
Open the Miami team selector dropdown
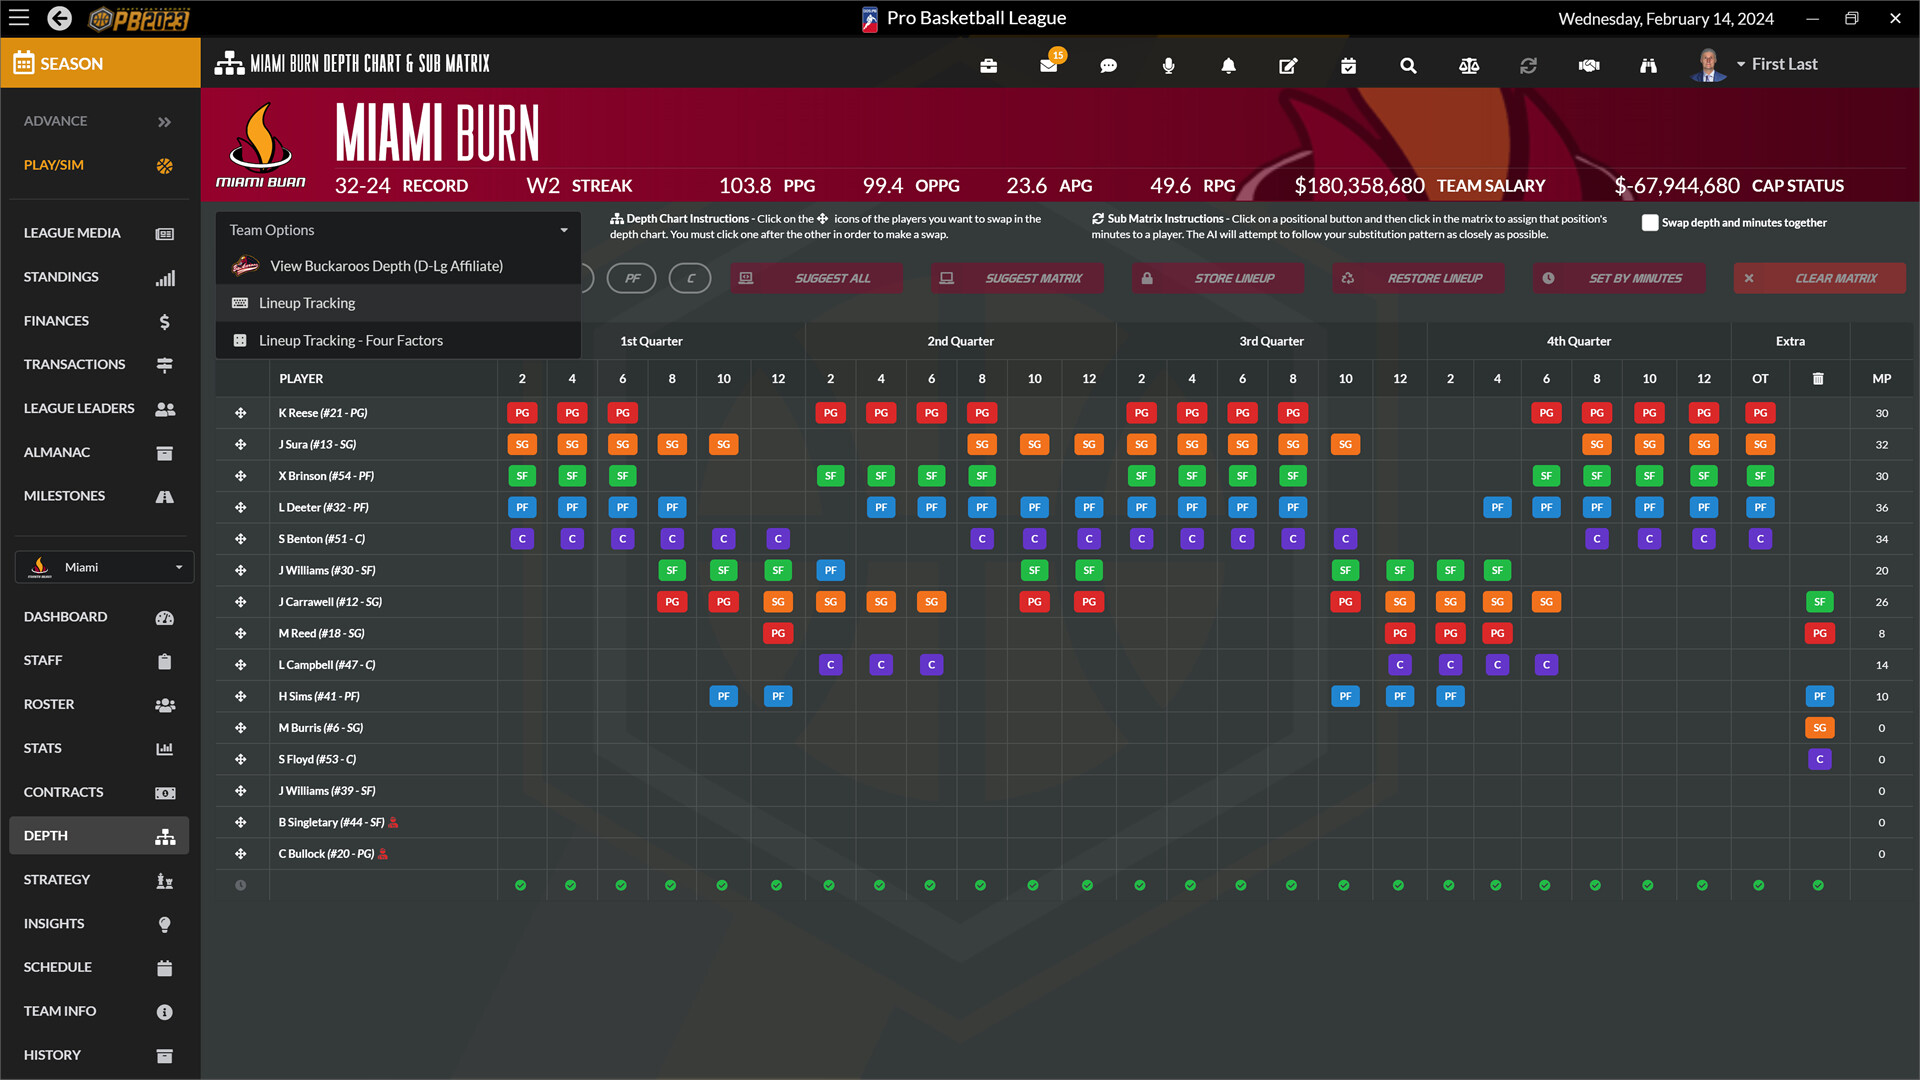pyautogui.click(x=104, y=567)
